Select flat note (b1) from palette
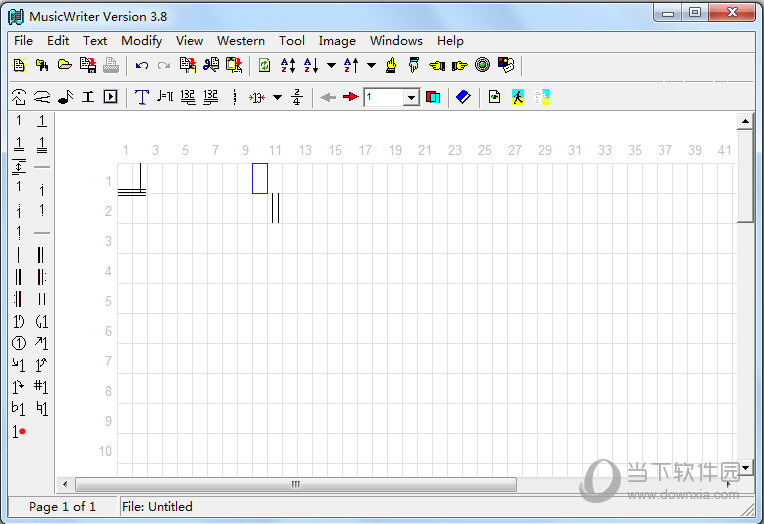Screen dimensions: 764x524 (18, 408)
